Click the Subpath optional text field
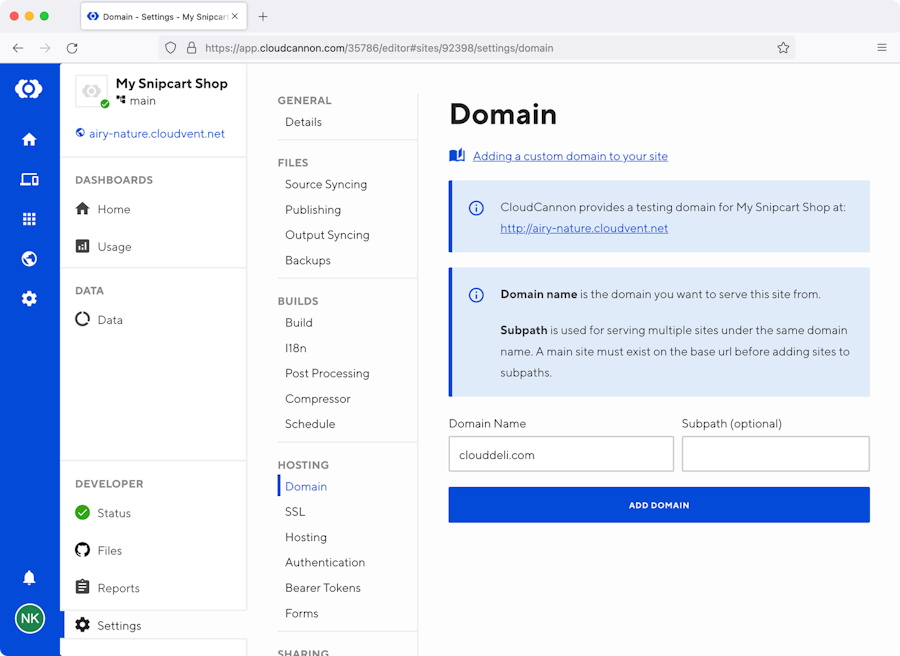This screenshot has height=656, width=900. click(x=775, y=454)
